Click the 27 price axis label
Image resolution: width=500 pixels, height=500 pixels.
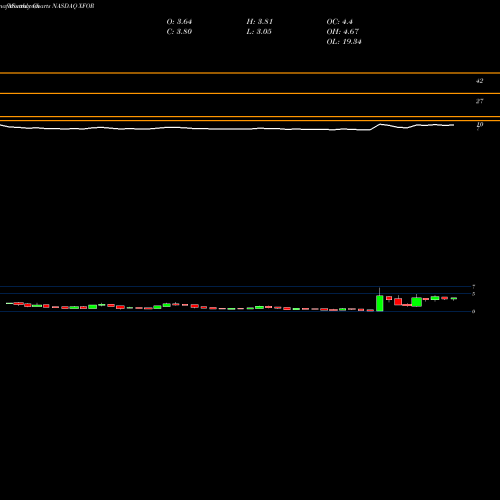tap(479, 101)
